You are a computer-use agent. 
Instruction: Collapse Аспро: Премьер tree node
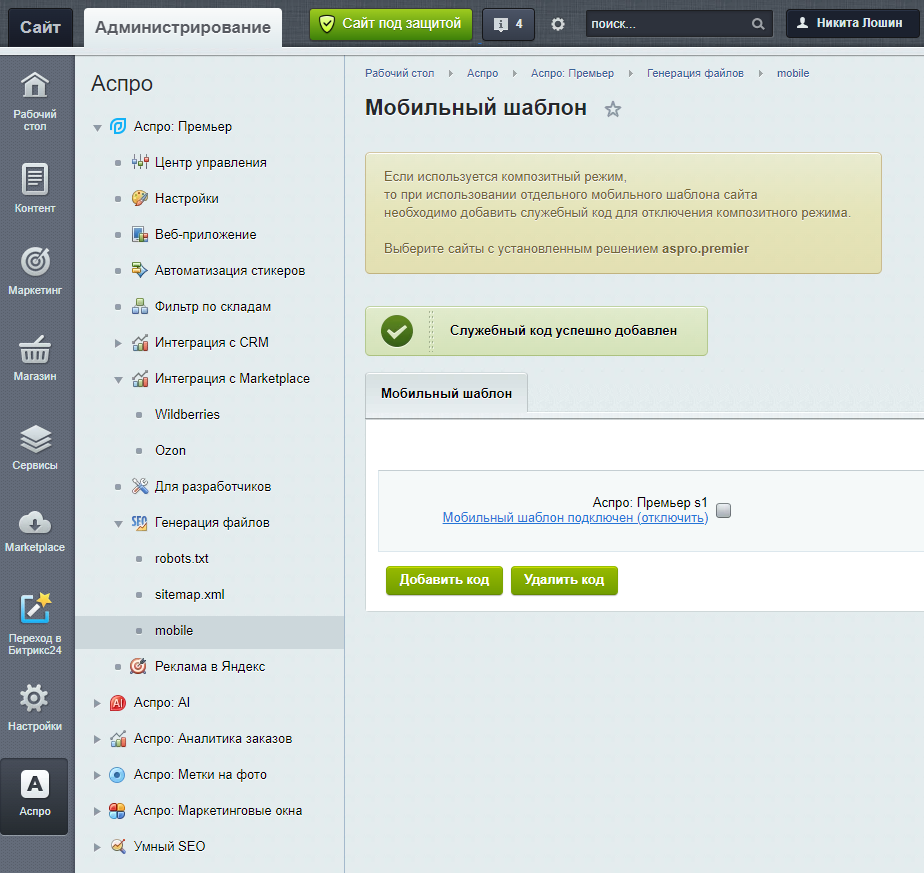[97, 127]
